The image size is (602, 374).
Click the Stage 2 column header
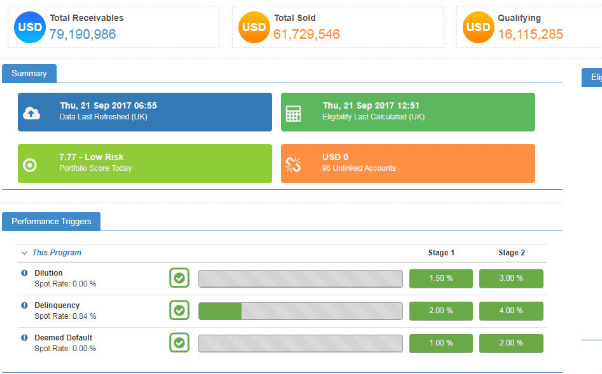click(x=511, y=253)
